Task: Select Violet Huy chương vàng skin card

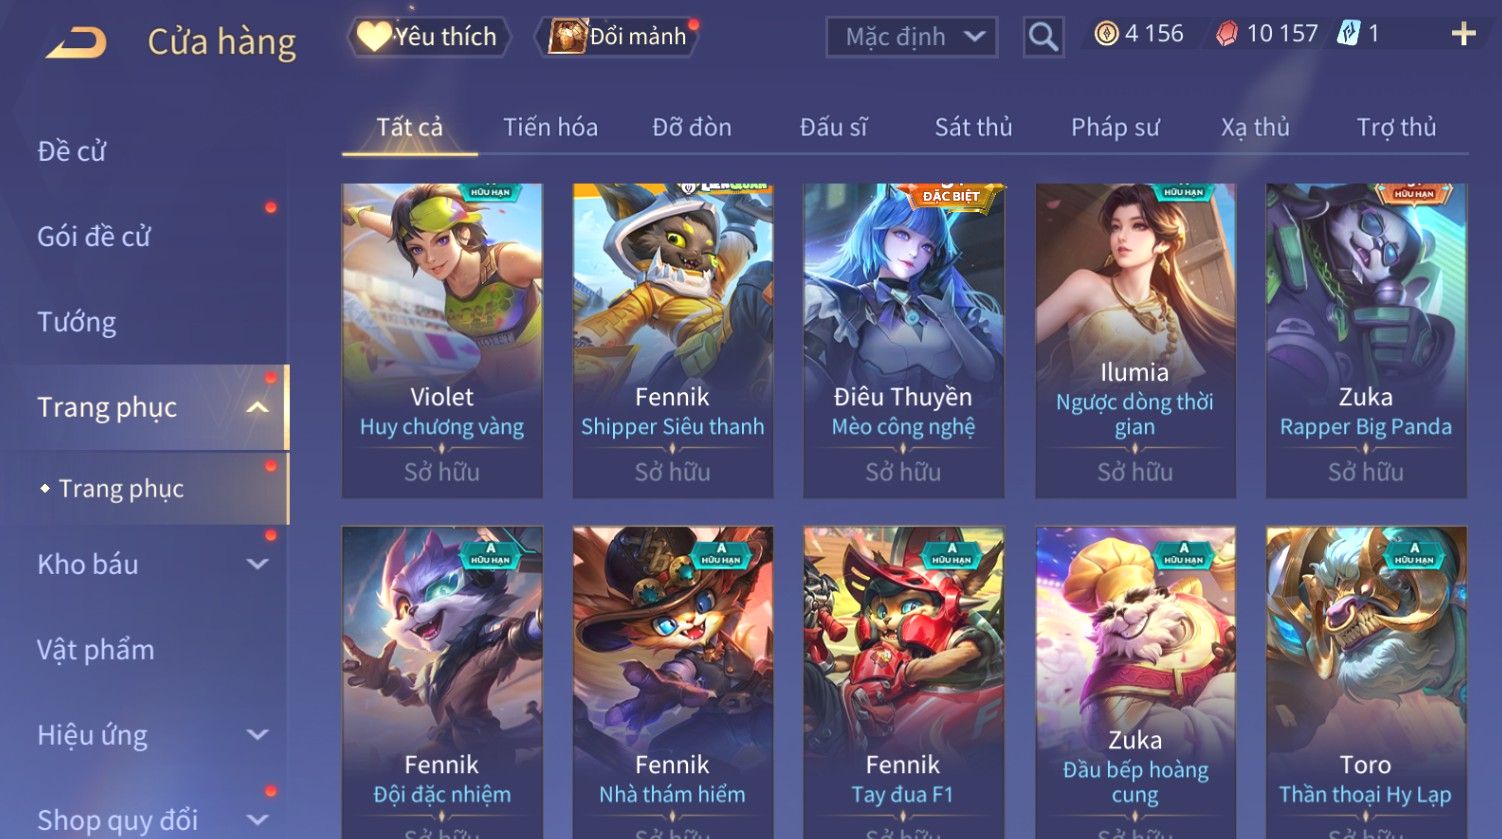Action: [x=442, y=340]
